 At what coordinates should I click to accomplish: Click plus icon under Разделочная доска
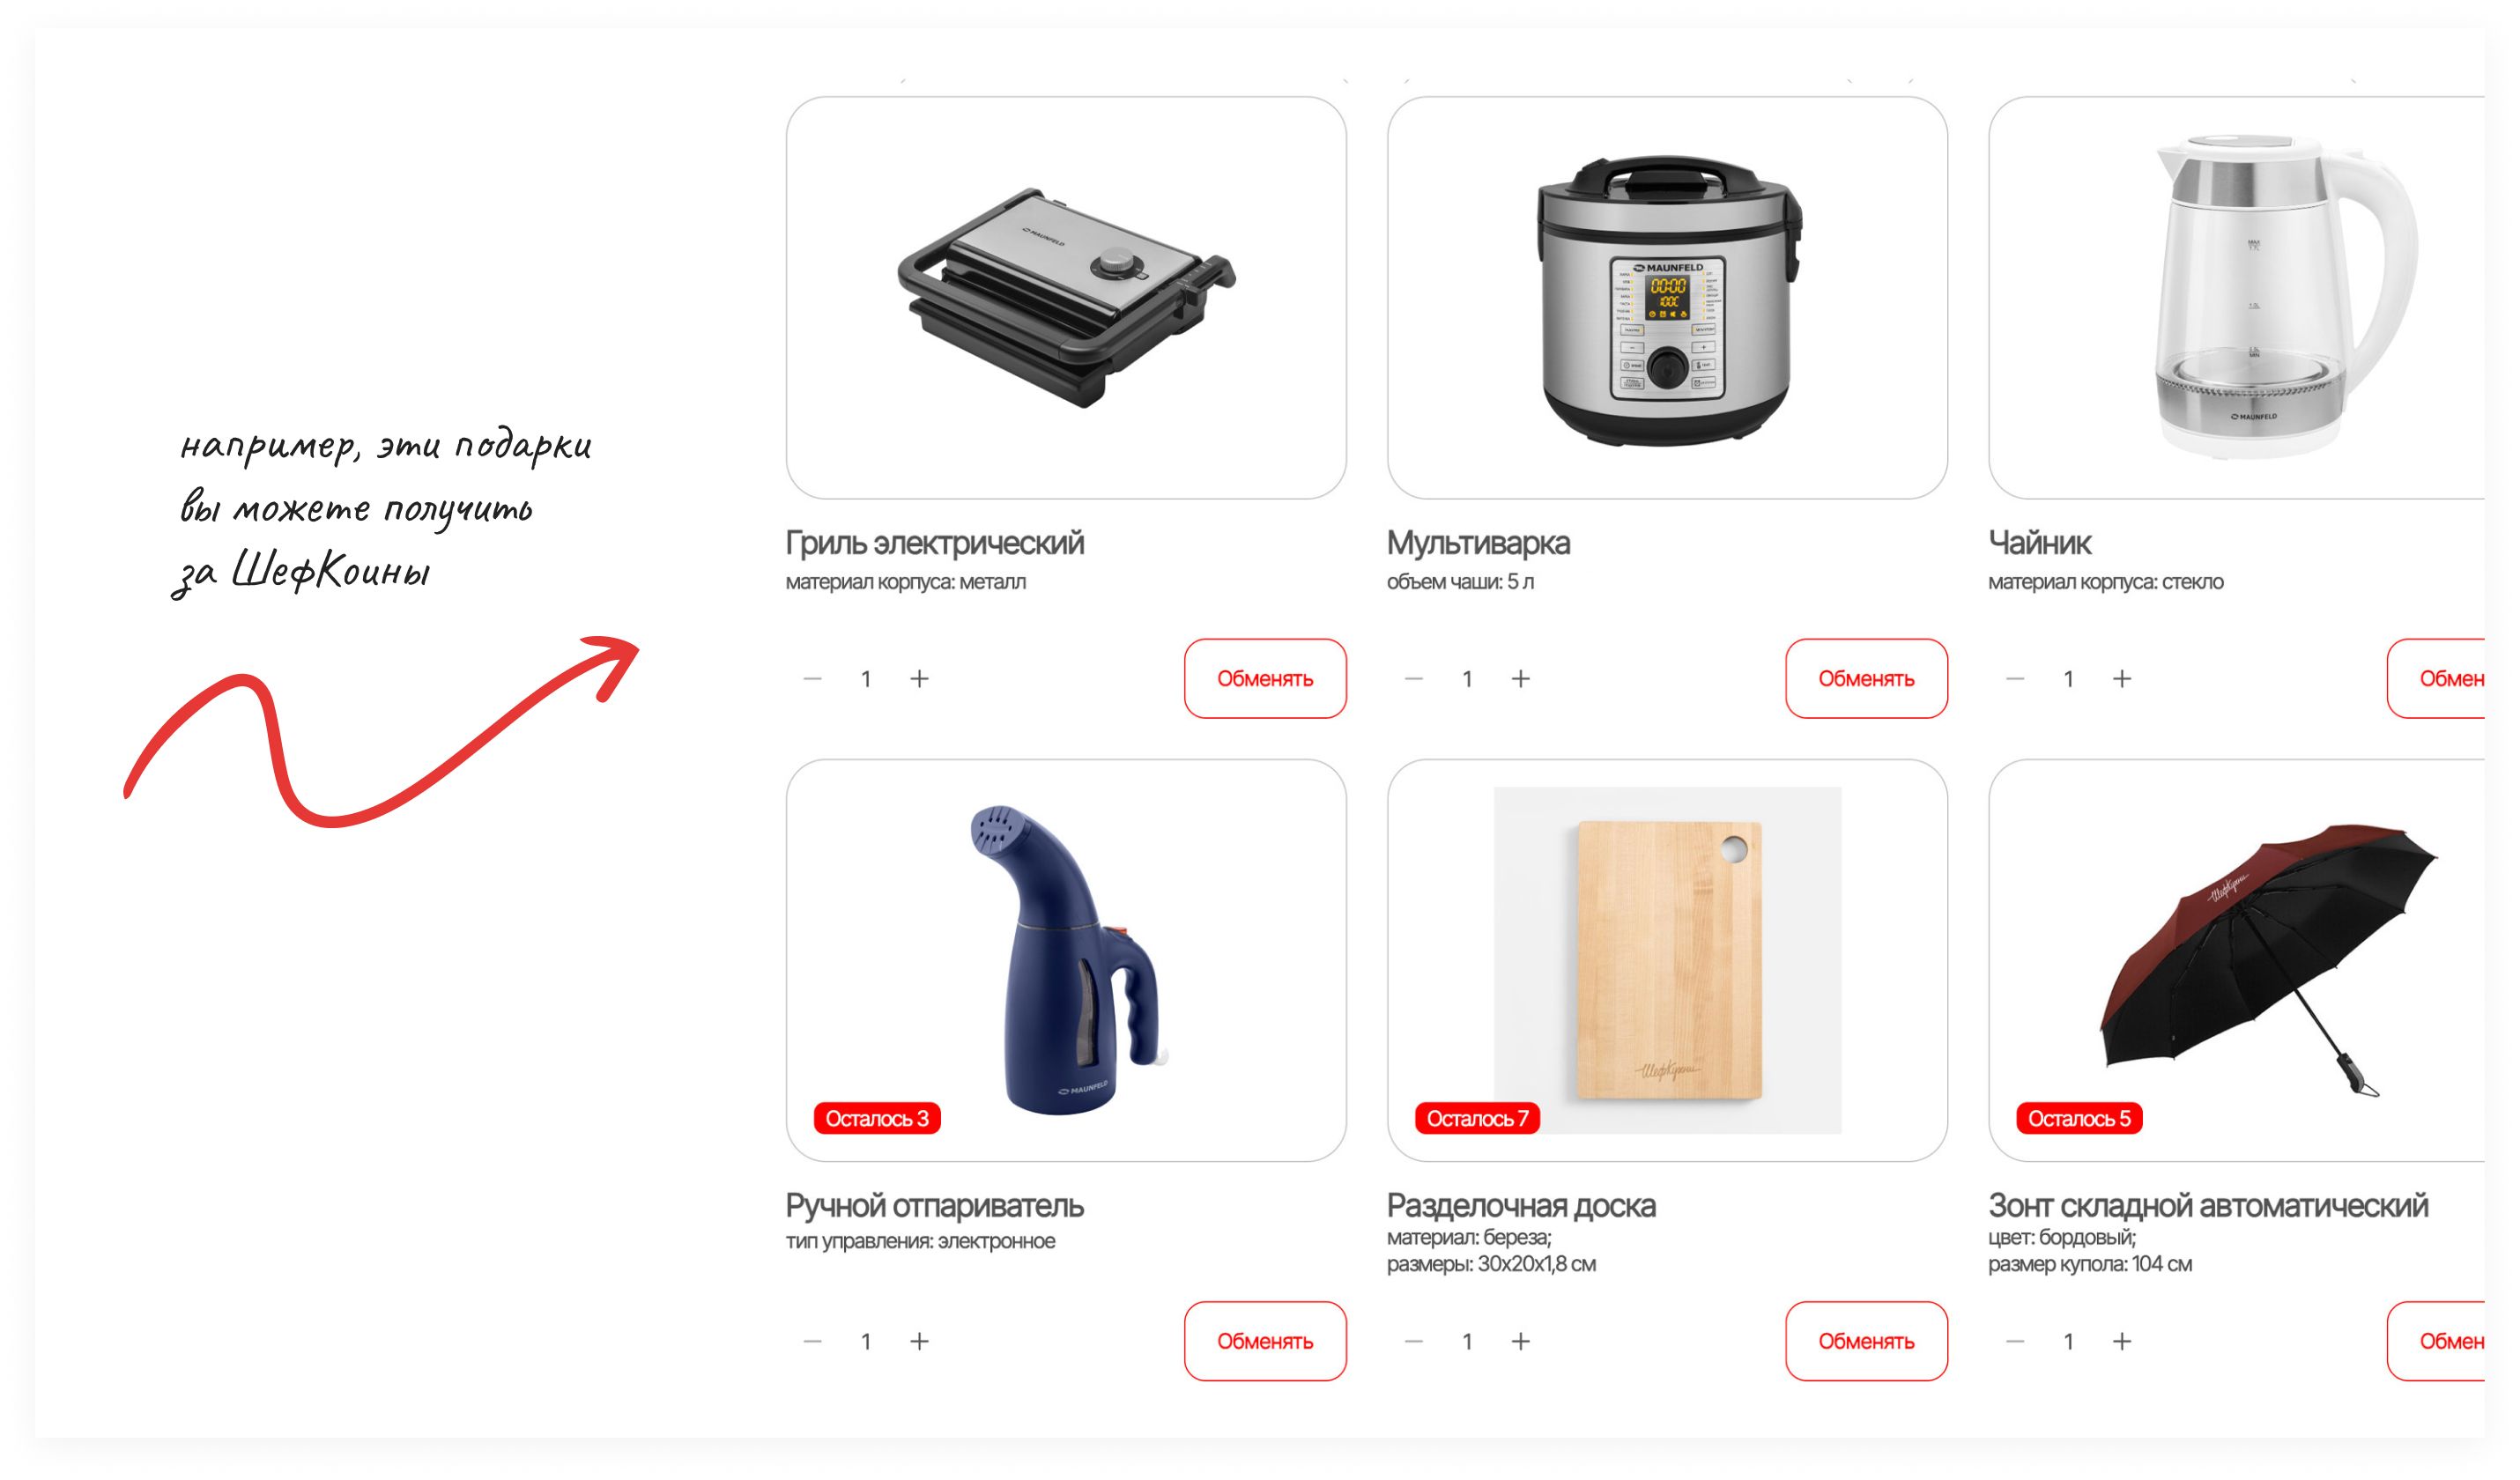(x=1520, y=1341)
